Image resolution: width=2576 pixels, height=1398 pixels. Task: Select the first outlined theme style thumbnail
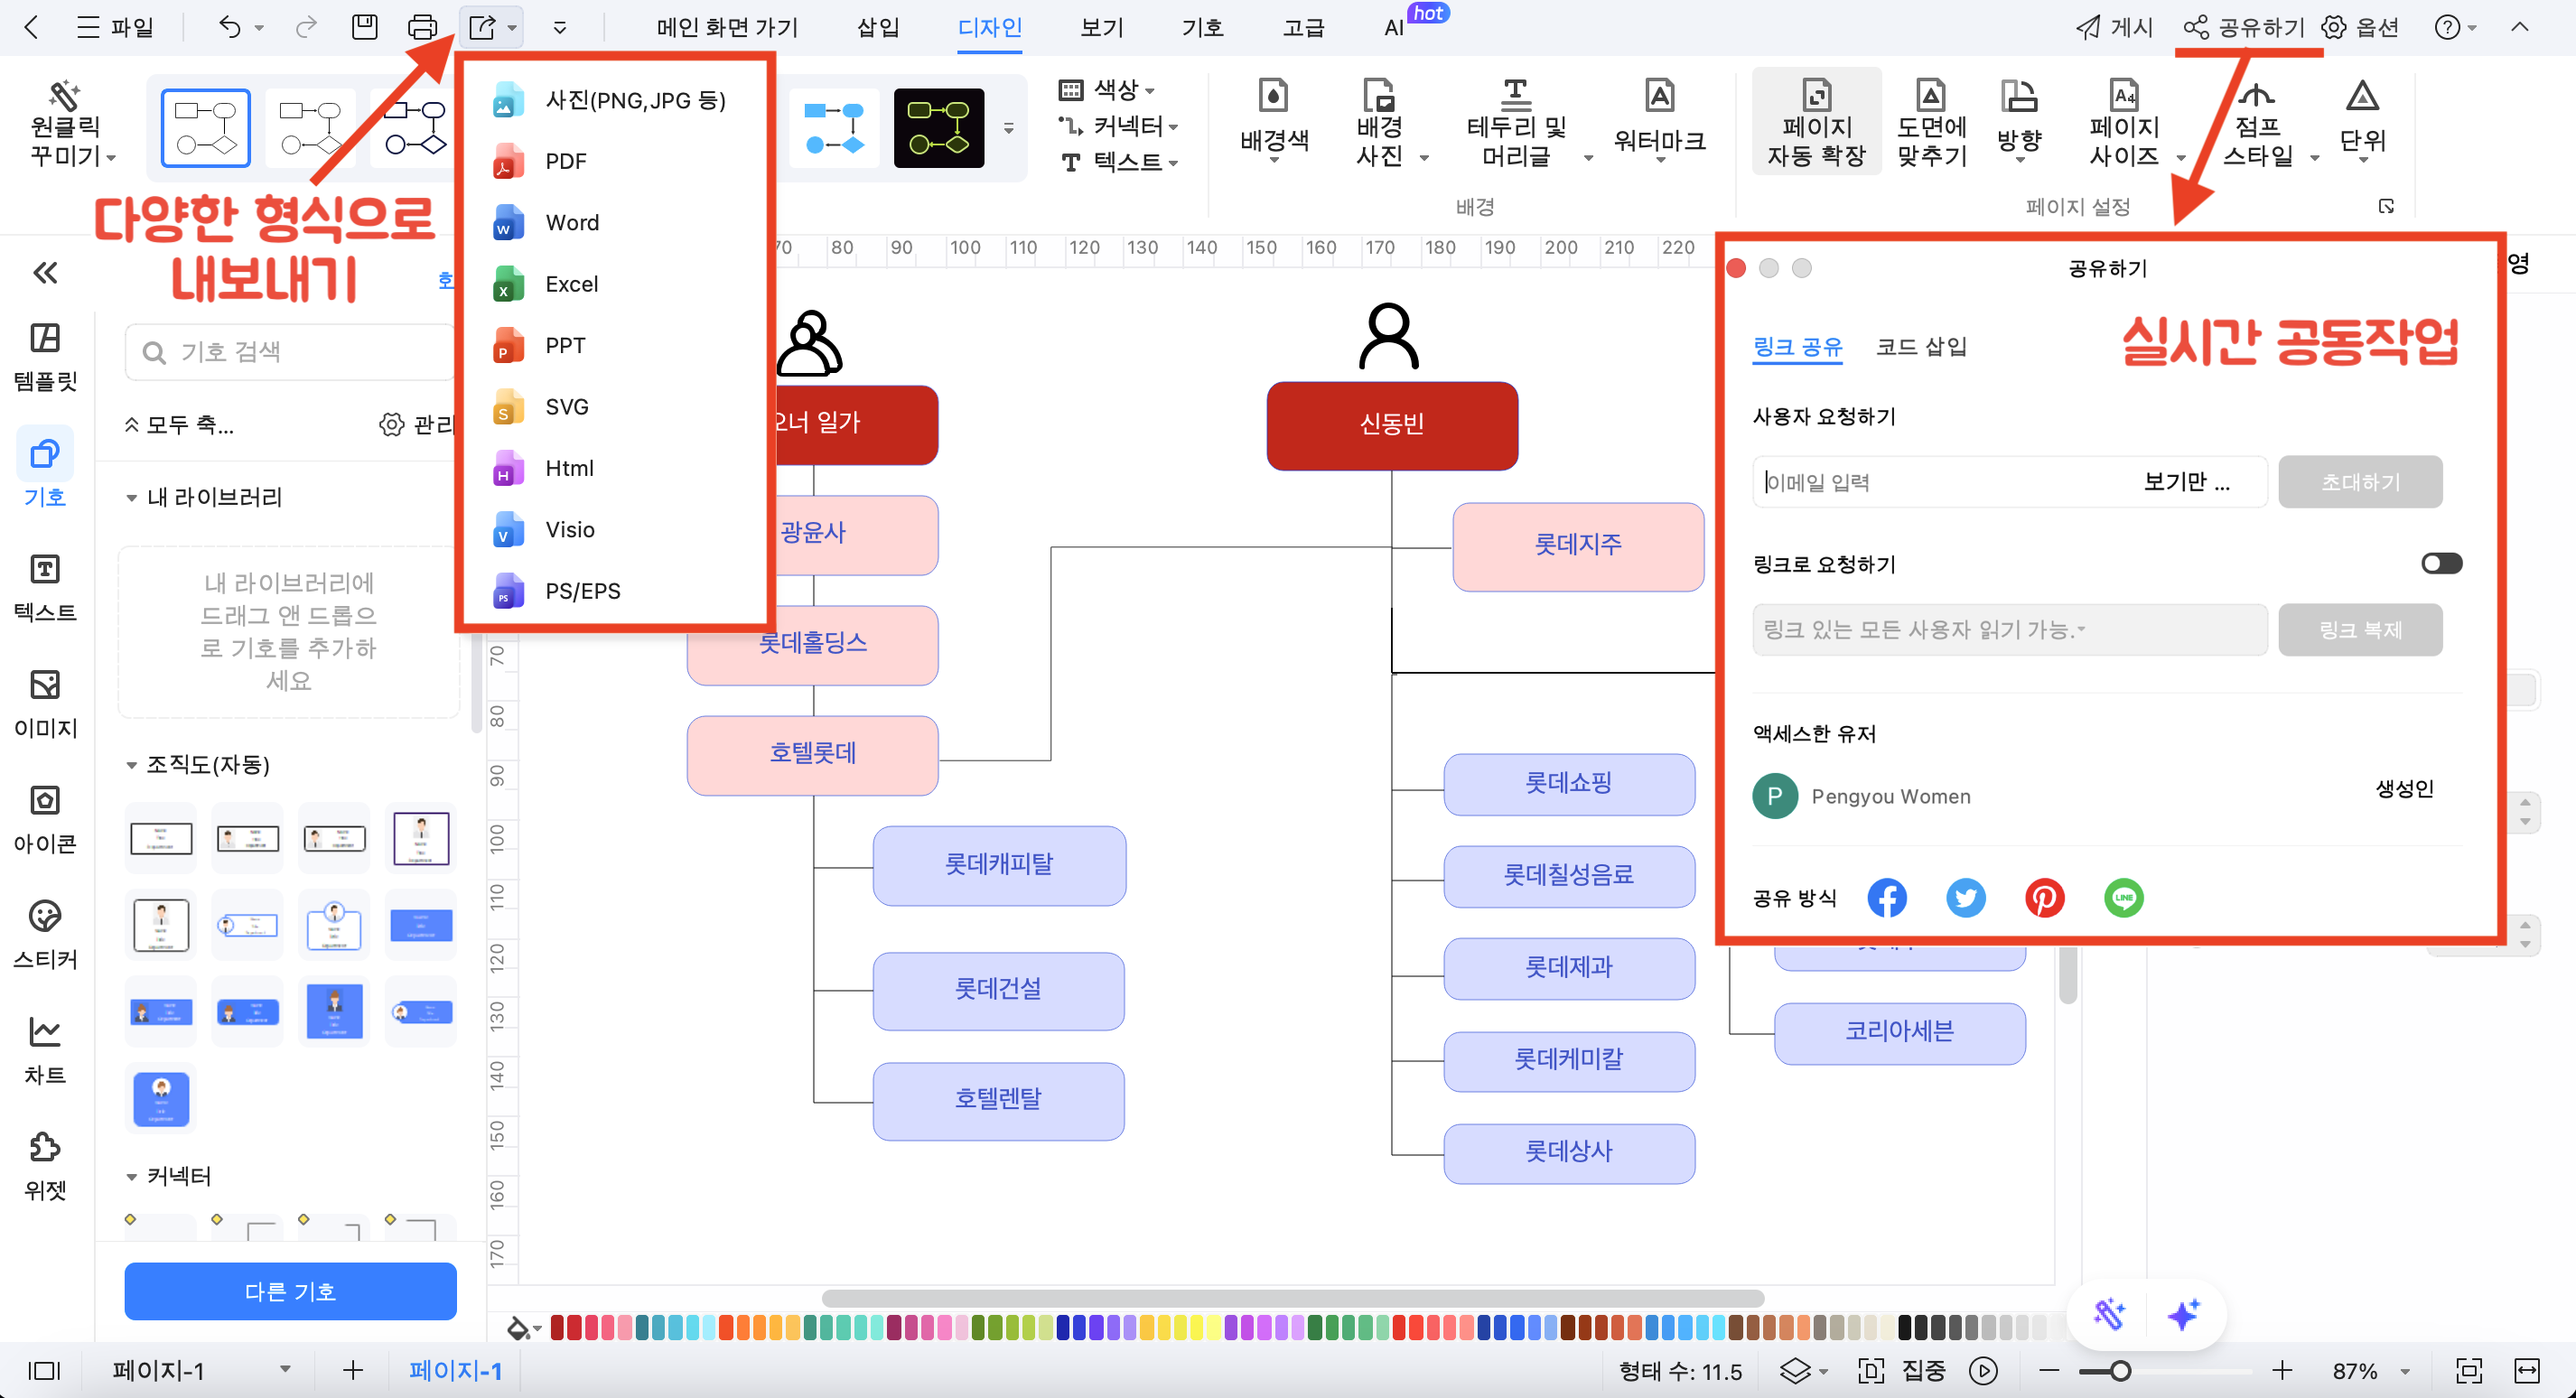click(x=205, y=128)
